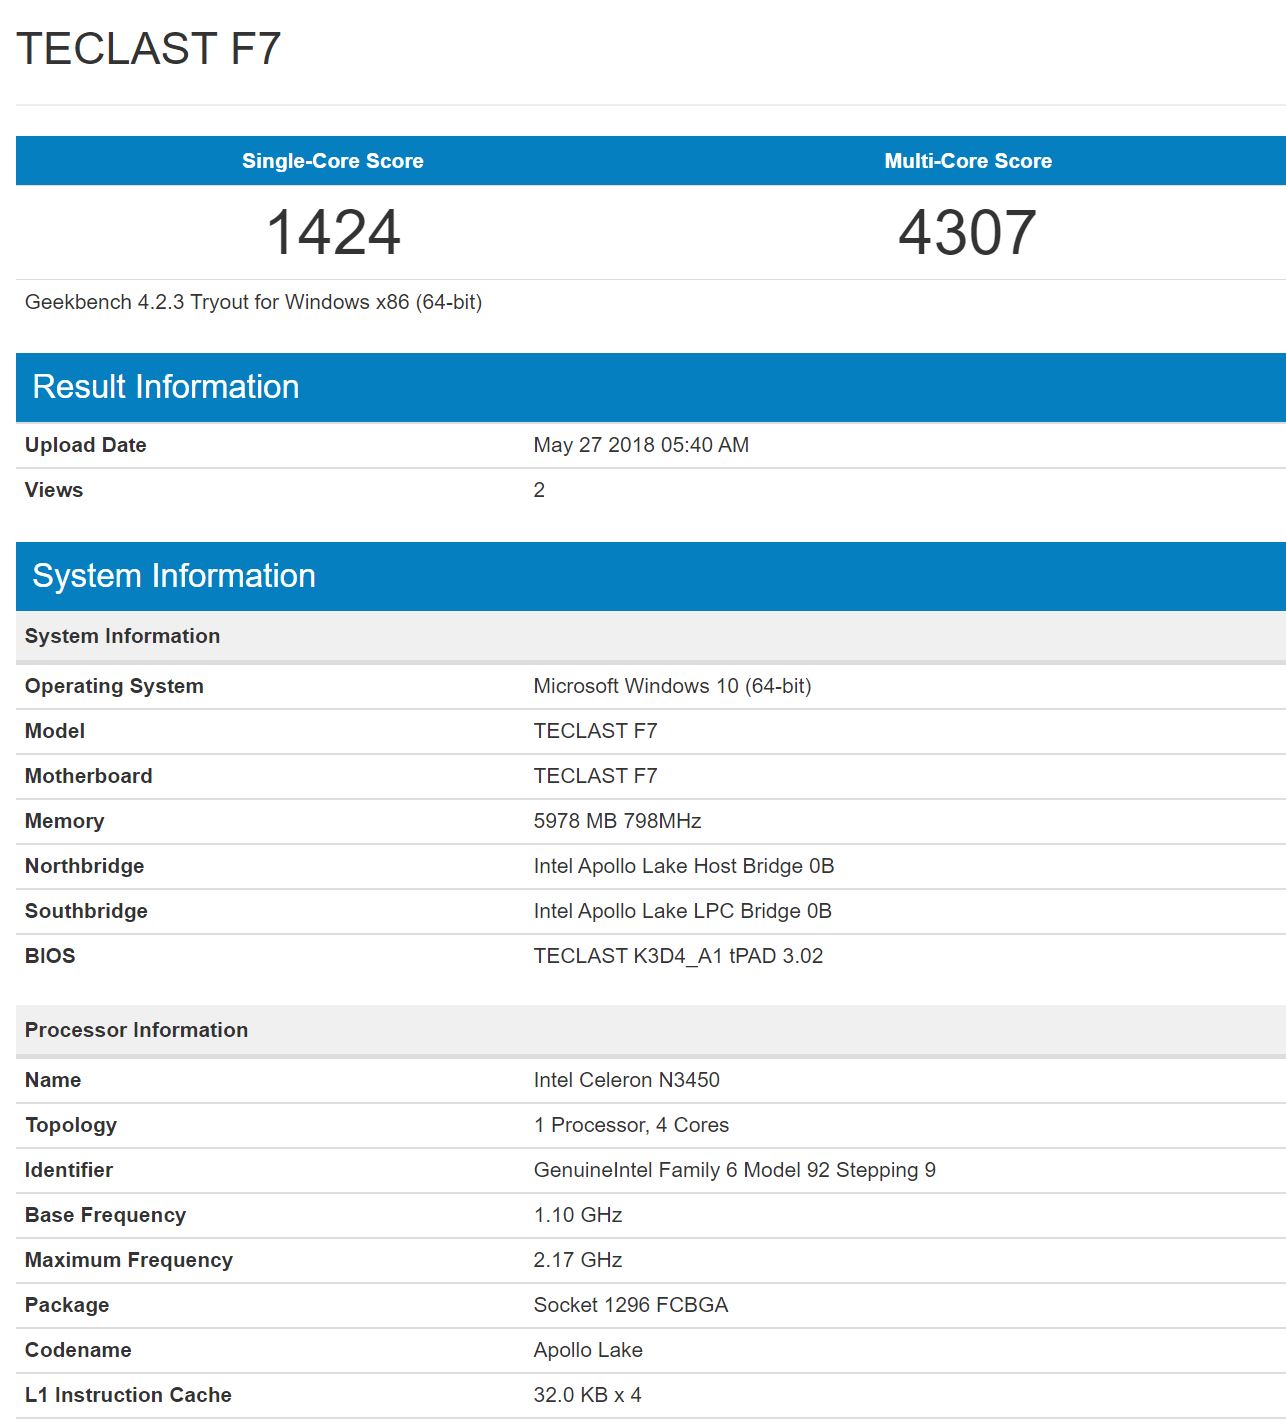Image resolution: width=1286 pixels, height=1422 pixels.
Task: Select the Model value TECLAST F7
Action: (x=595, y=731)
